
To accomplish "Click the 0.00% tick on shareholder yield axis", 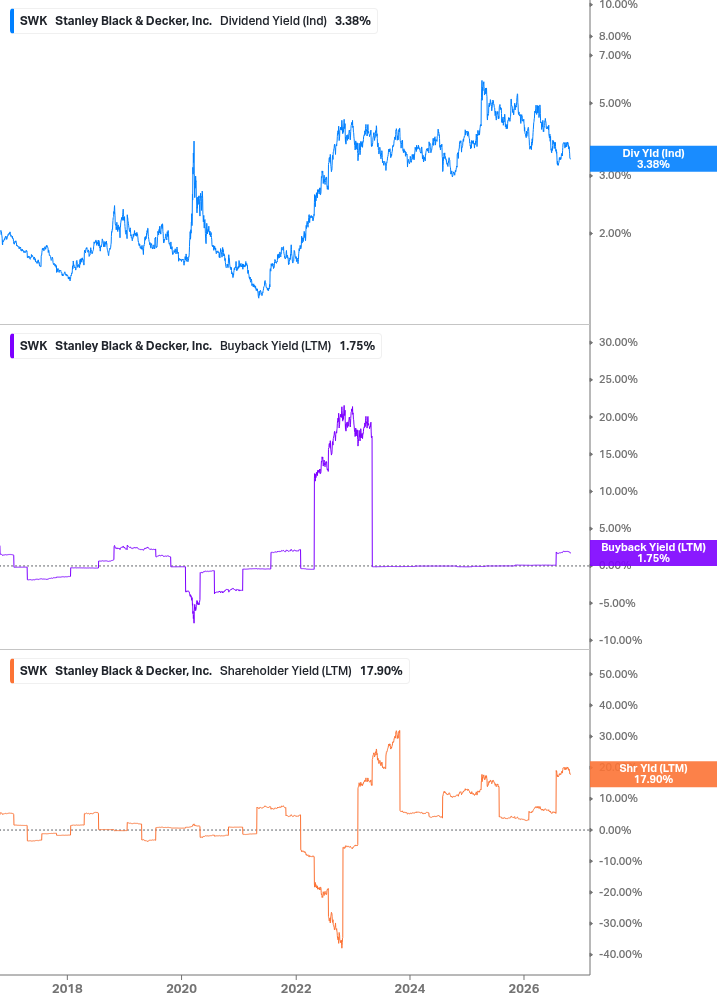I will [x=615, y=830].
